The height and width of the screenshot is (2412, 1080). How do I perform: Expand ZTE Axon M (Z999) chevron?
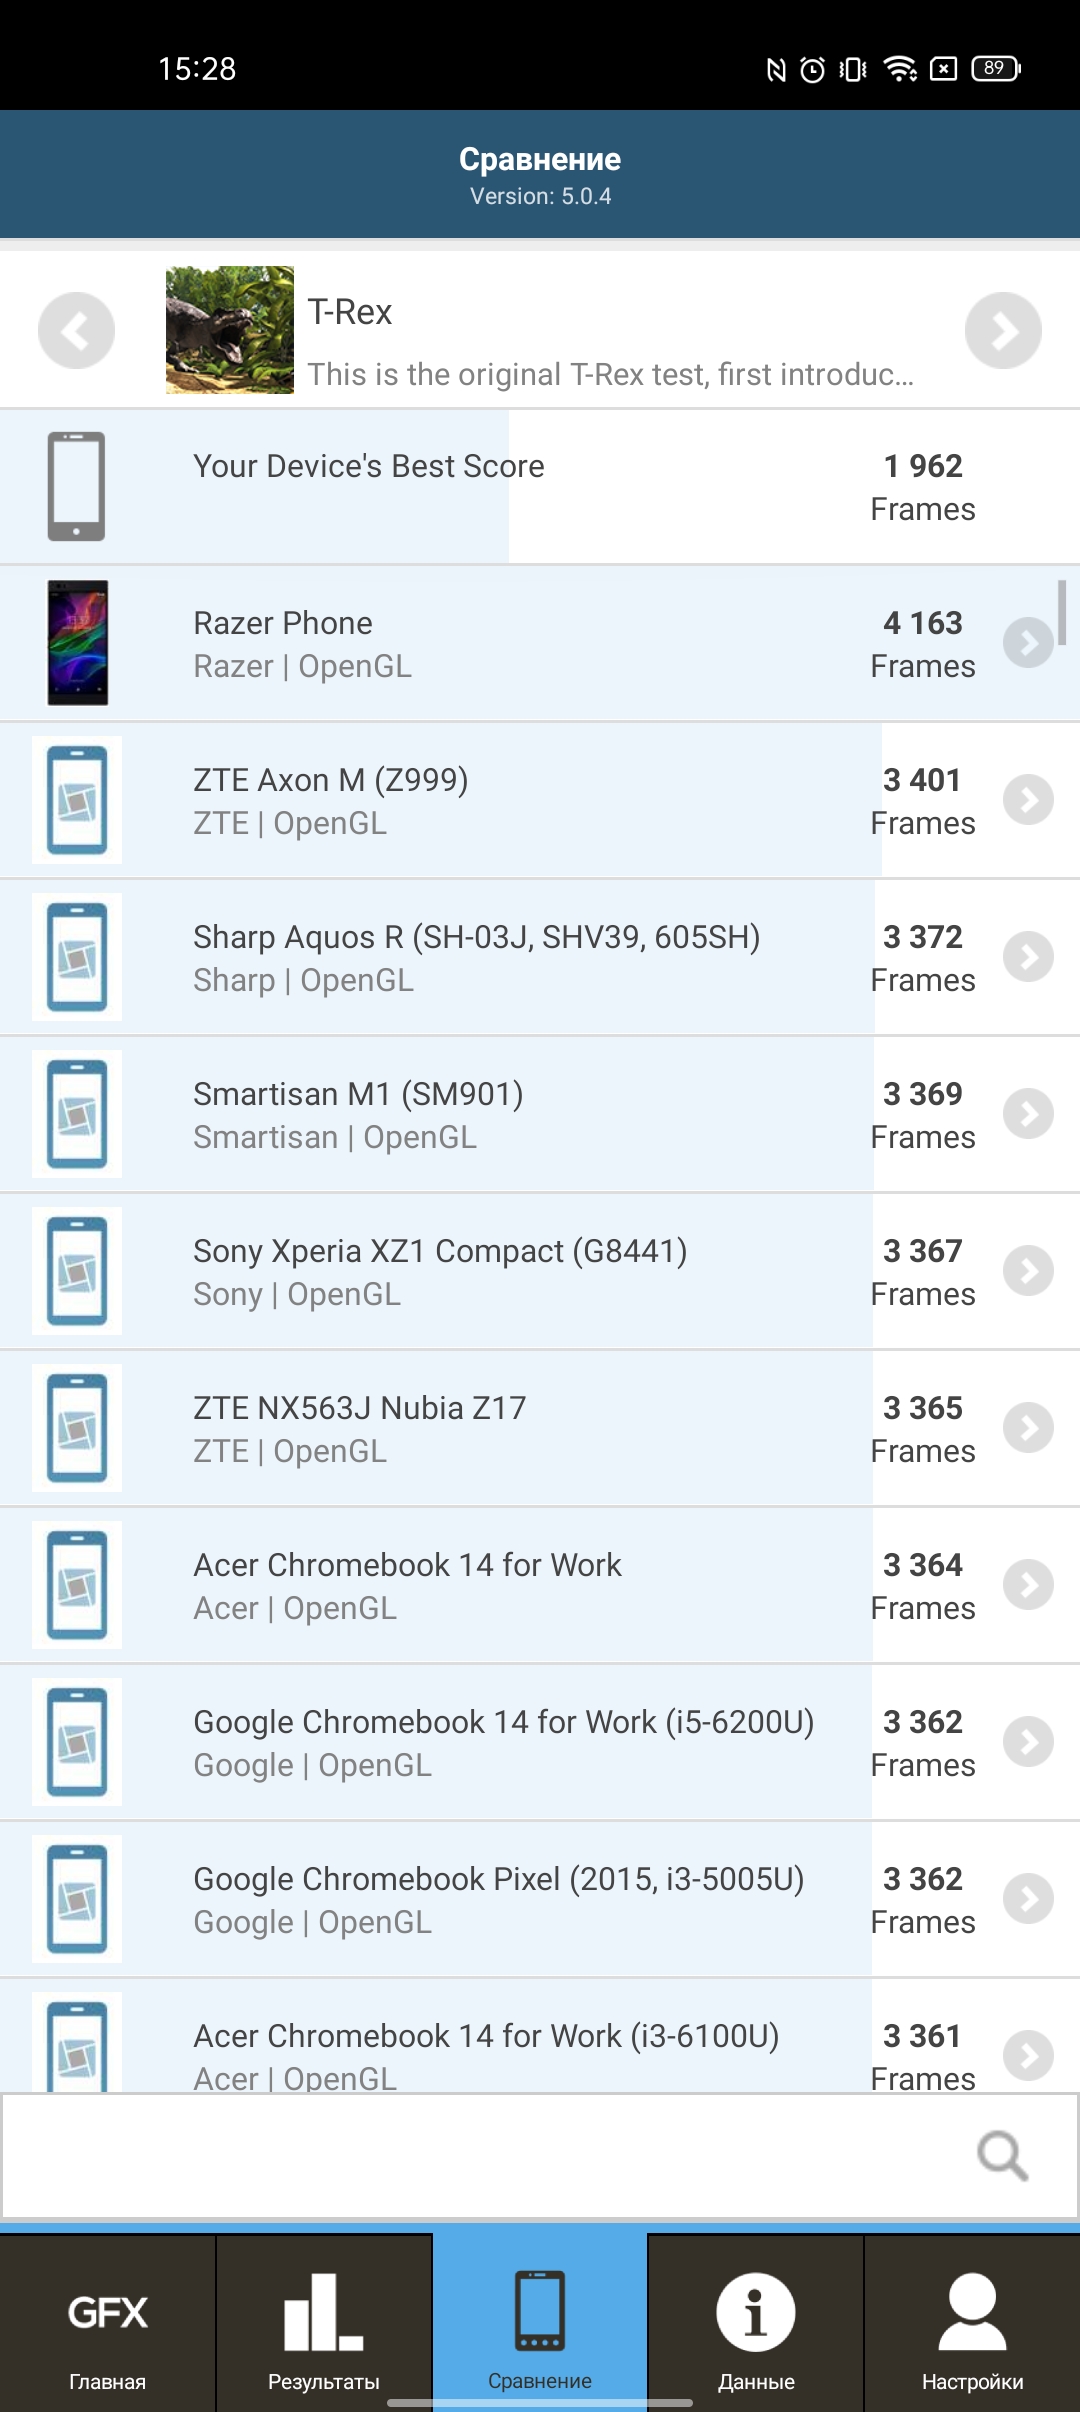pos(1028,800)
